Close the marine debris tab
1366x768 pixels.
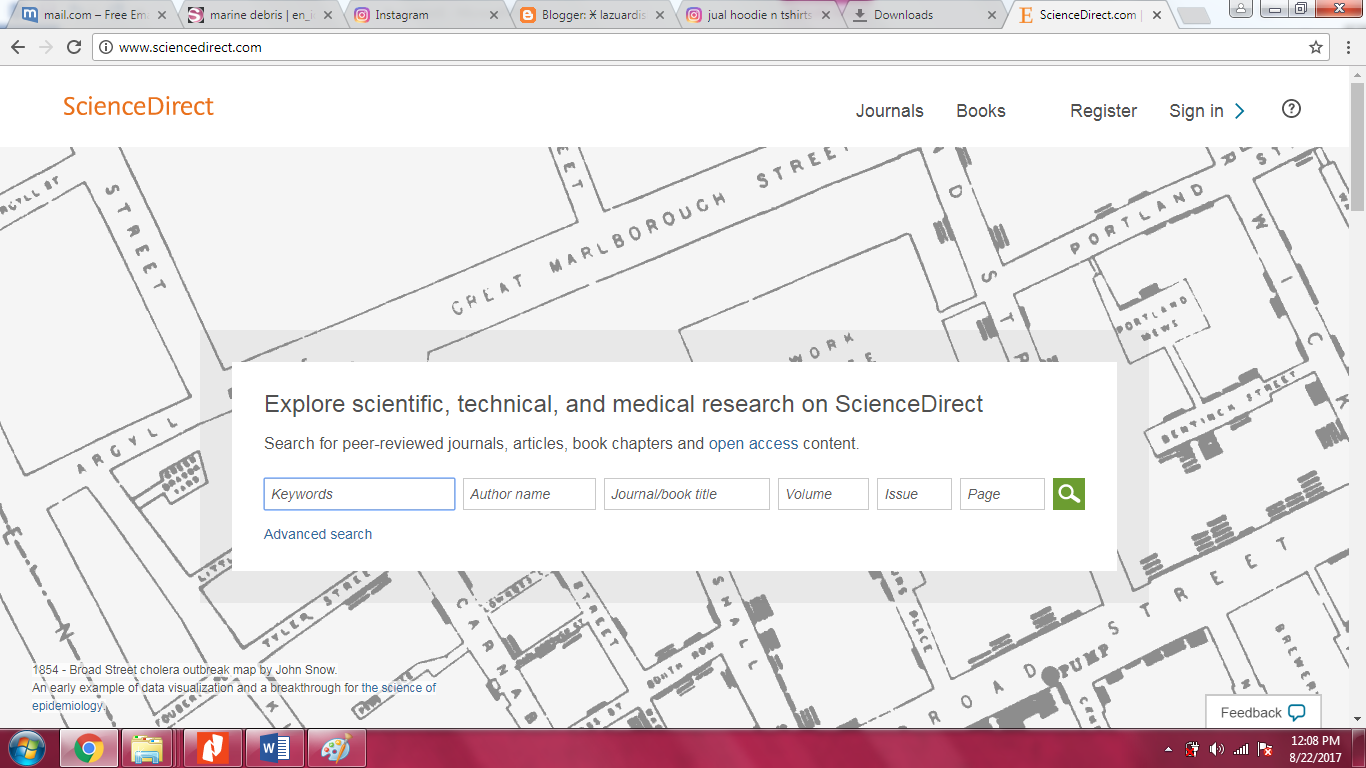point(327,15)
